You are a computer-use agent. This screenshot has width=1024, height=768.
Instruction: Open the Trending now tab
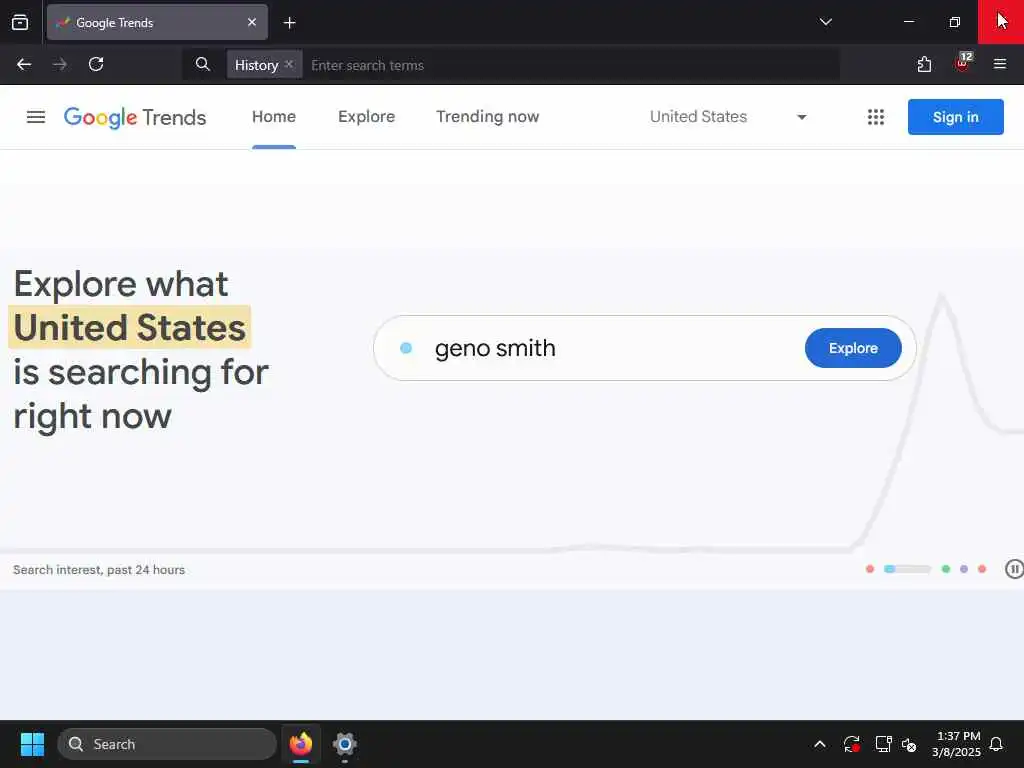coord(487,117)
